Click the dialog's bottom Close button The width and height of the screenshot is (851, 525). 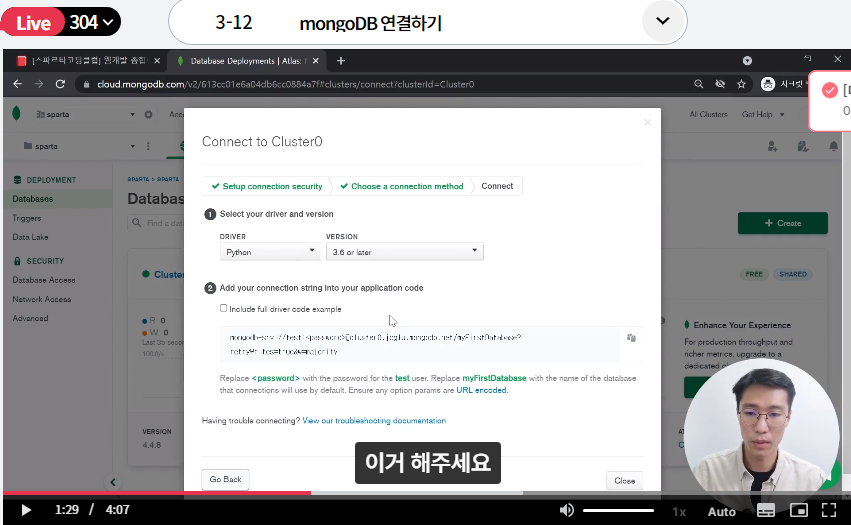[625, 480]
